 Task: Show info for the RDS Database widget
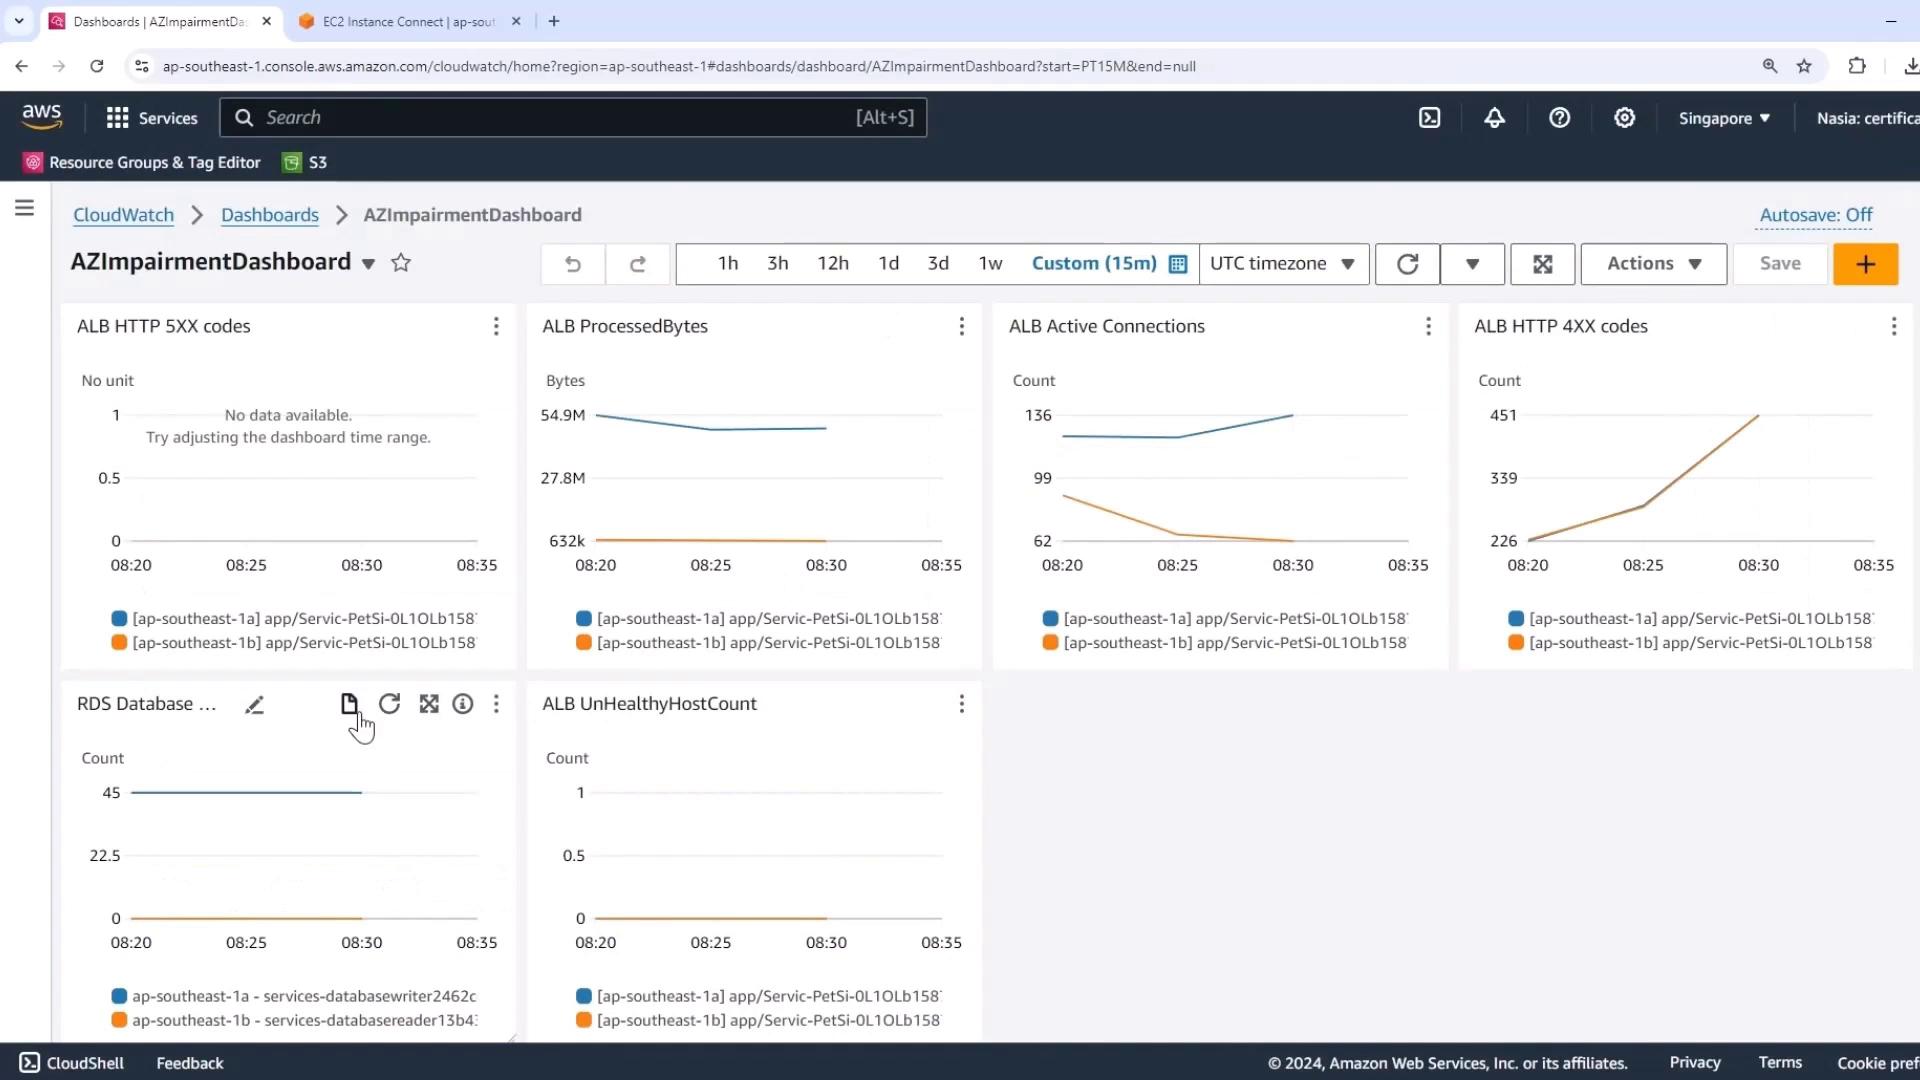pos(463,704)
